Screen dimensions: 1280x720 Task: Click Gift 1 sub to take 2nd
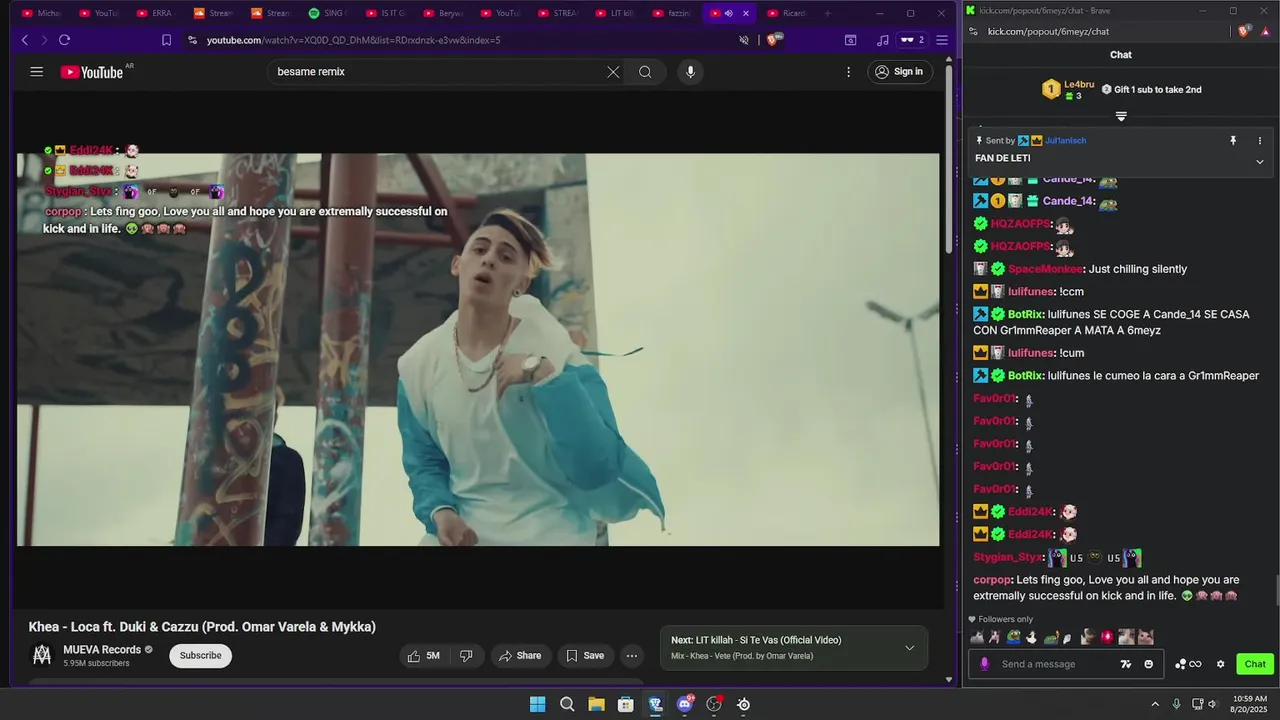pyautogui.click(x=1151, y=89)
